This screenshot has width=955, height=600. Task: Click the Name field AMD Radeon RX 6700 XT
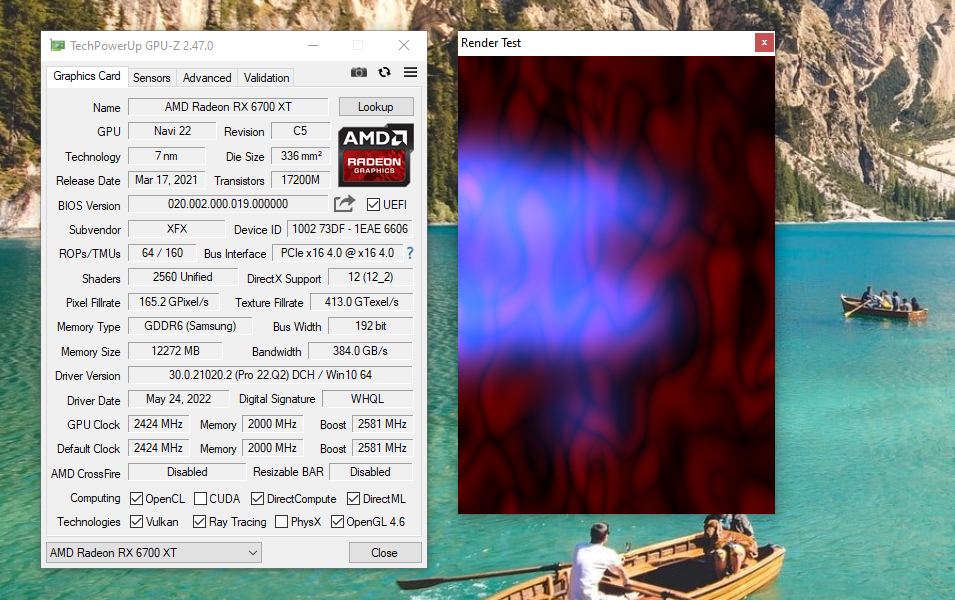228,107
